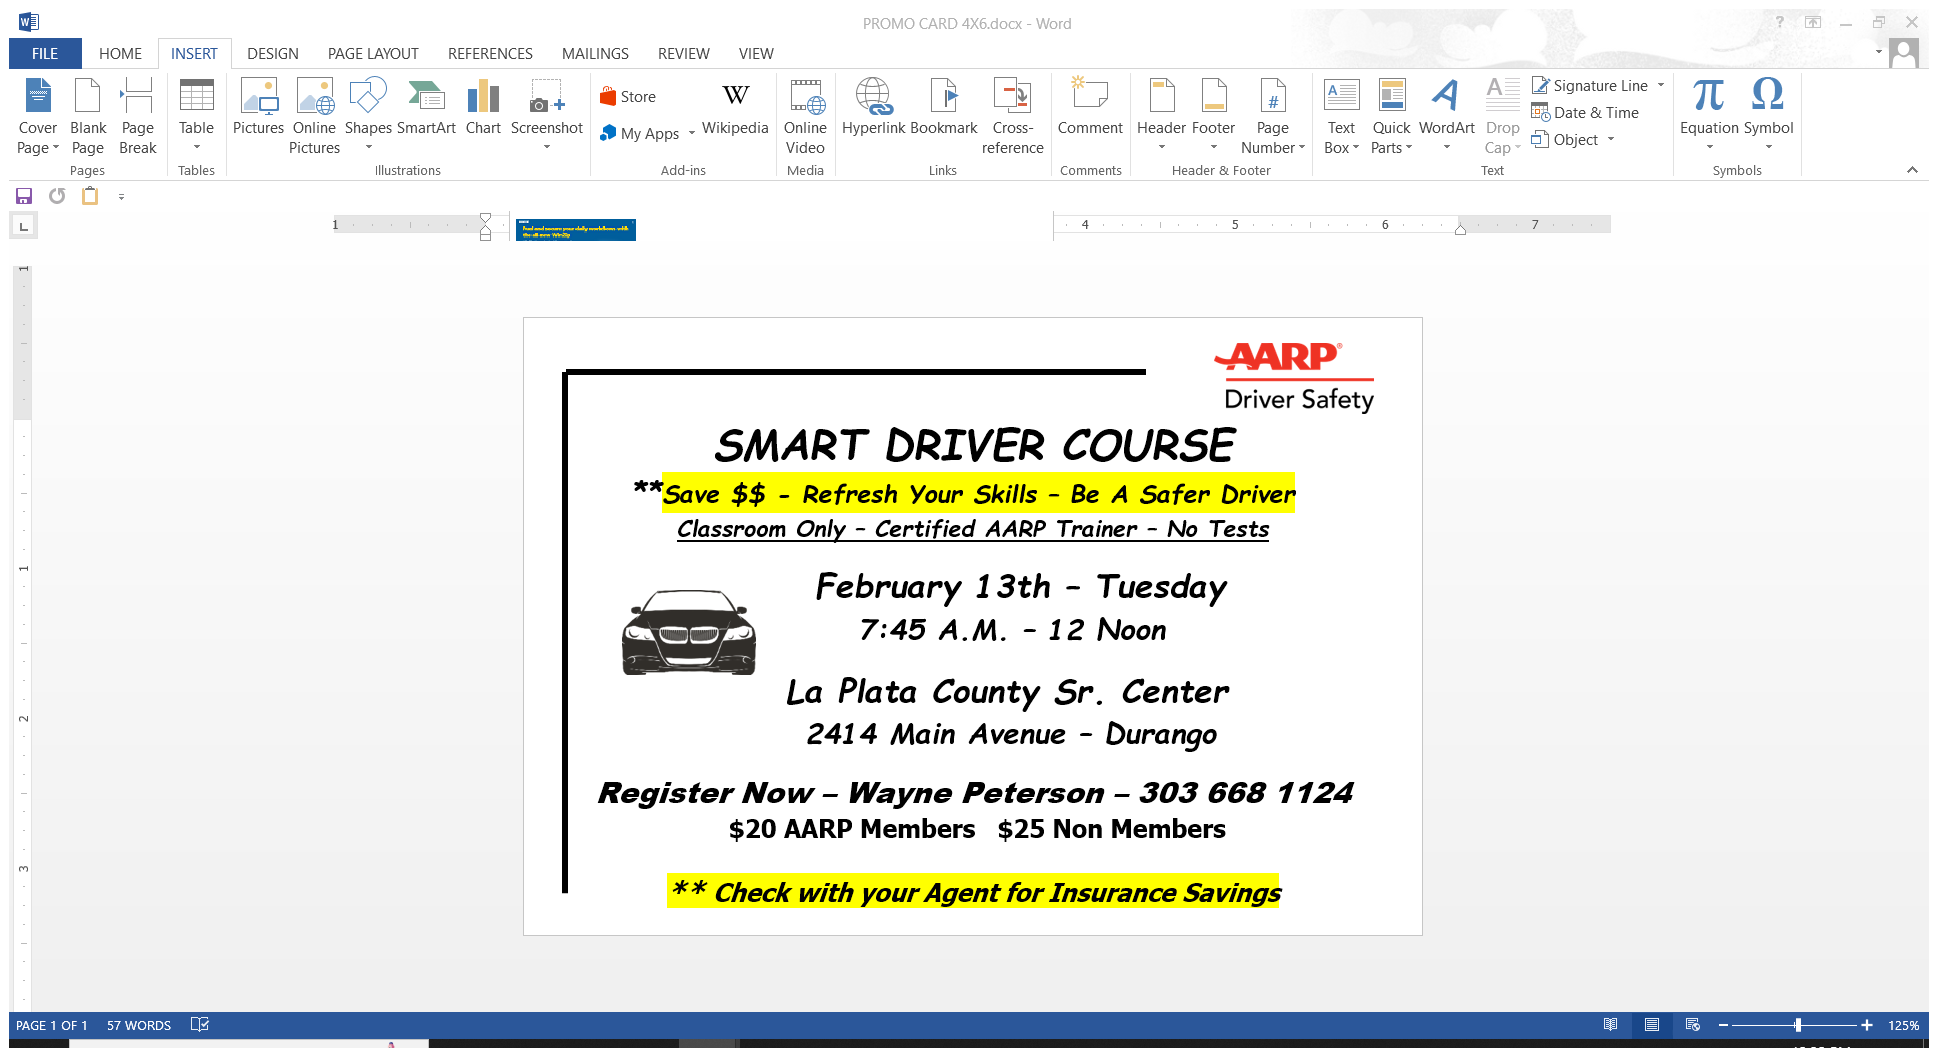Expand the Signature Line dropdown arrow
Viewport: 1938px width, 1048px height.
point(1661,86)
